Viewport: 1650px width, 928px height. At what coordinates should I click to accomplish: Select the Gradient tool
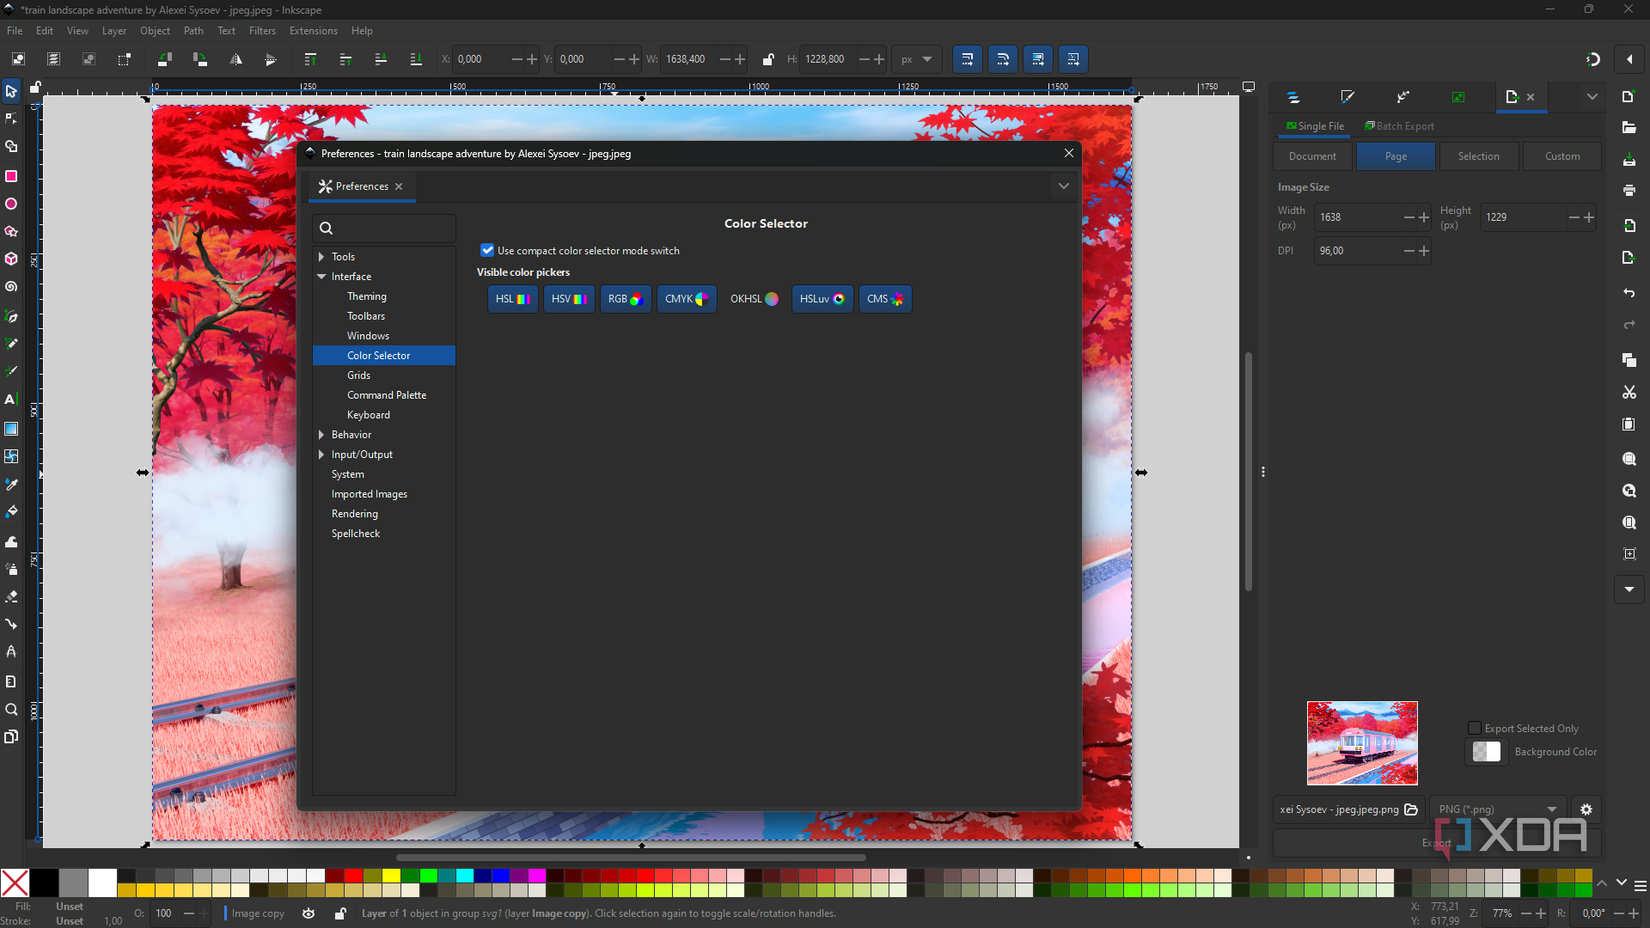(x=11, y=429)
